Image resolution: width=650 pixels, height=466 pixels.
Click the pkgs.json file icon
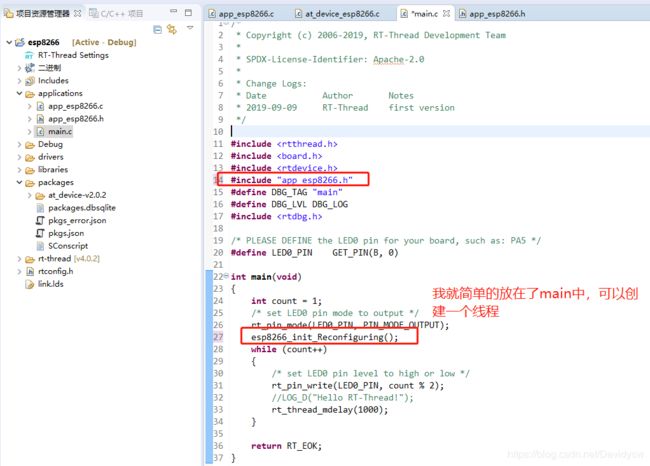click(40, 233)
